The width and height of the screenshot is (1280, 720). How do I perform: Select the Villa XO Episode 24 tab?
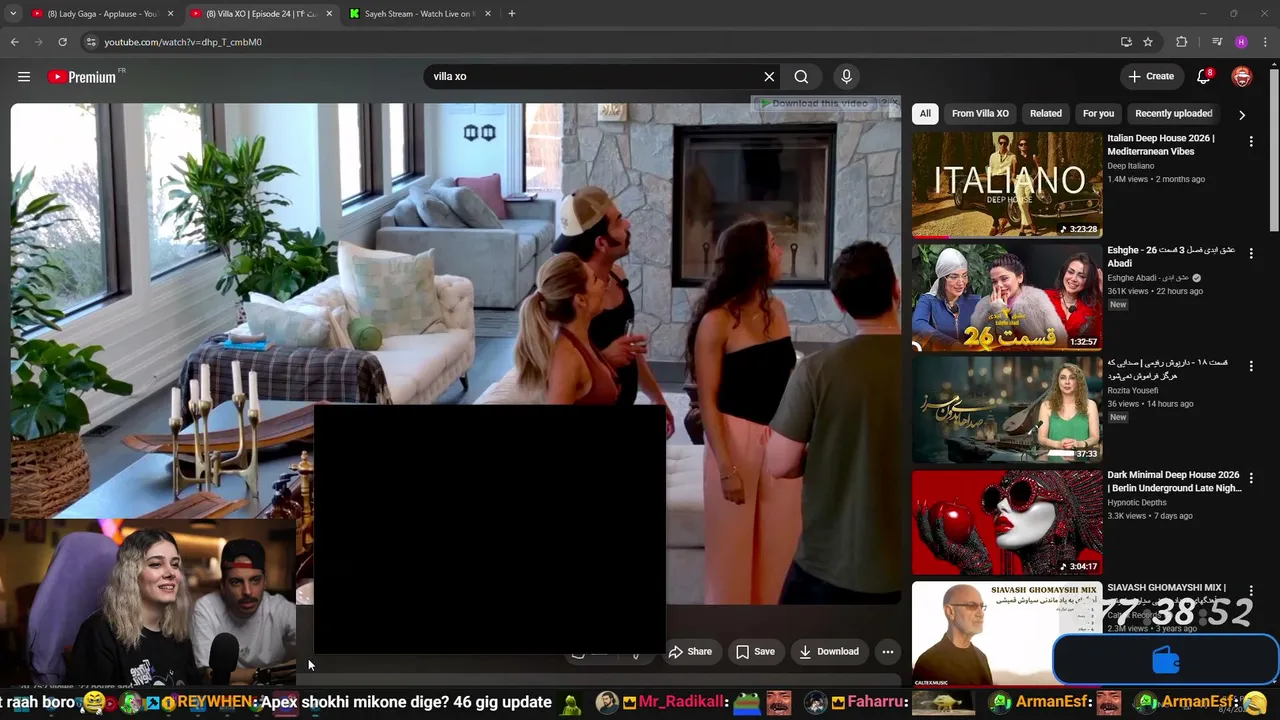point(262,14)
